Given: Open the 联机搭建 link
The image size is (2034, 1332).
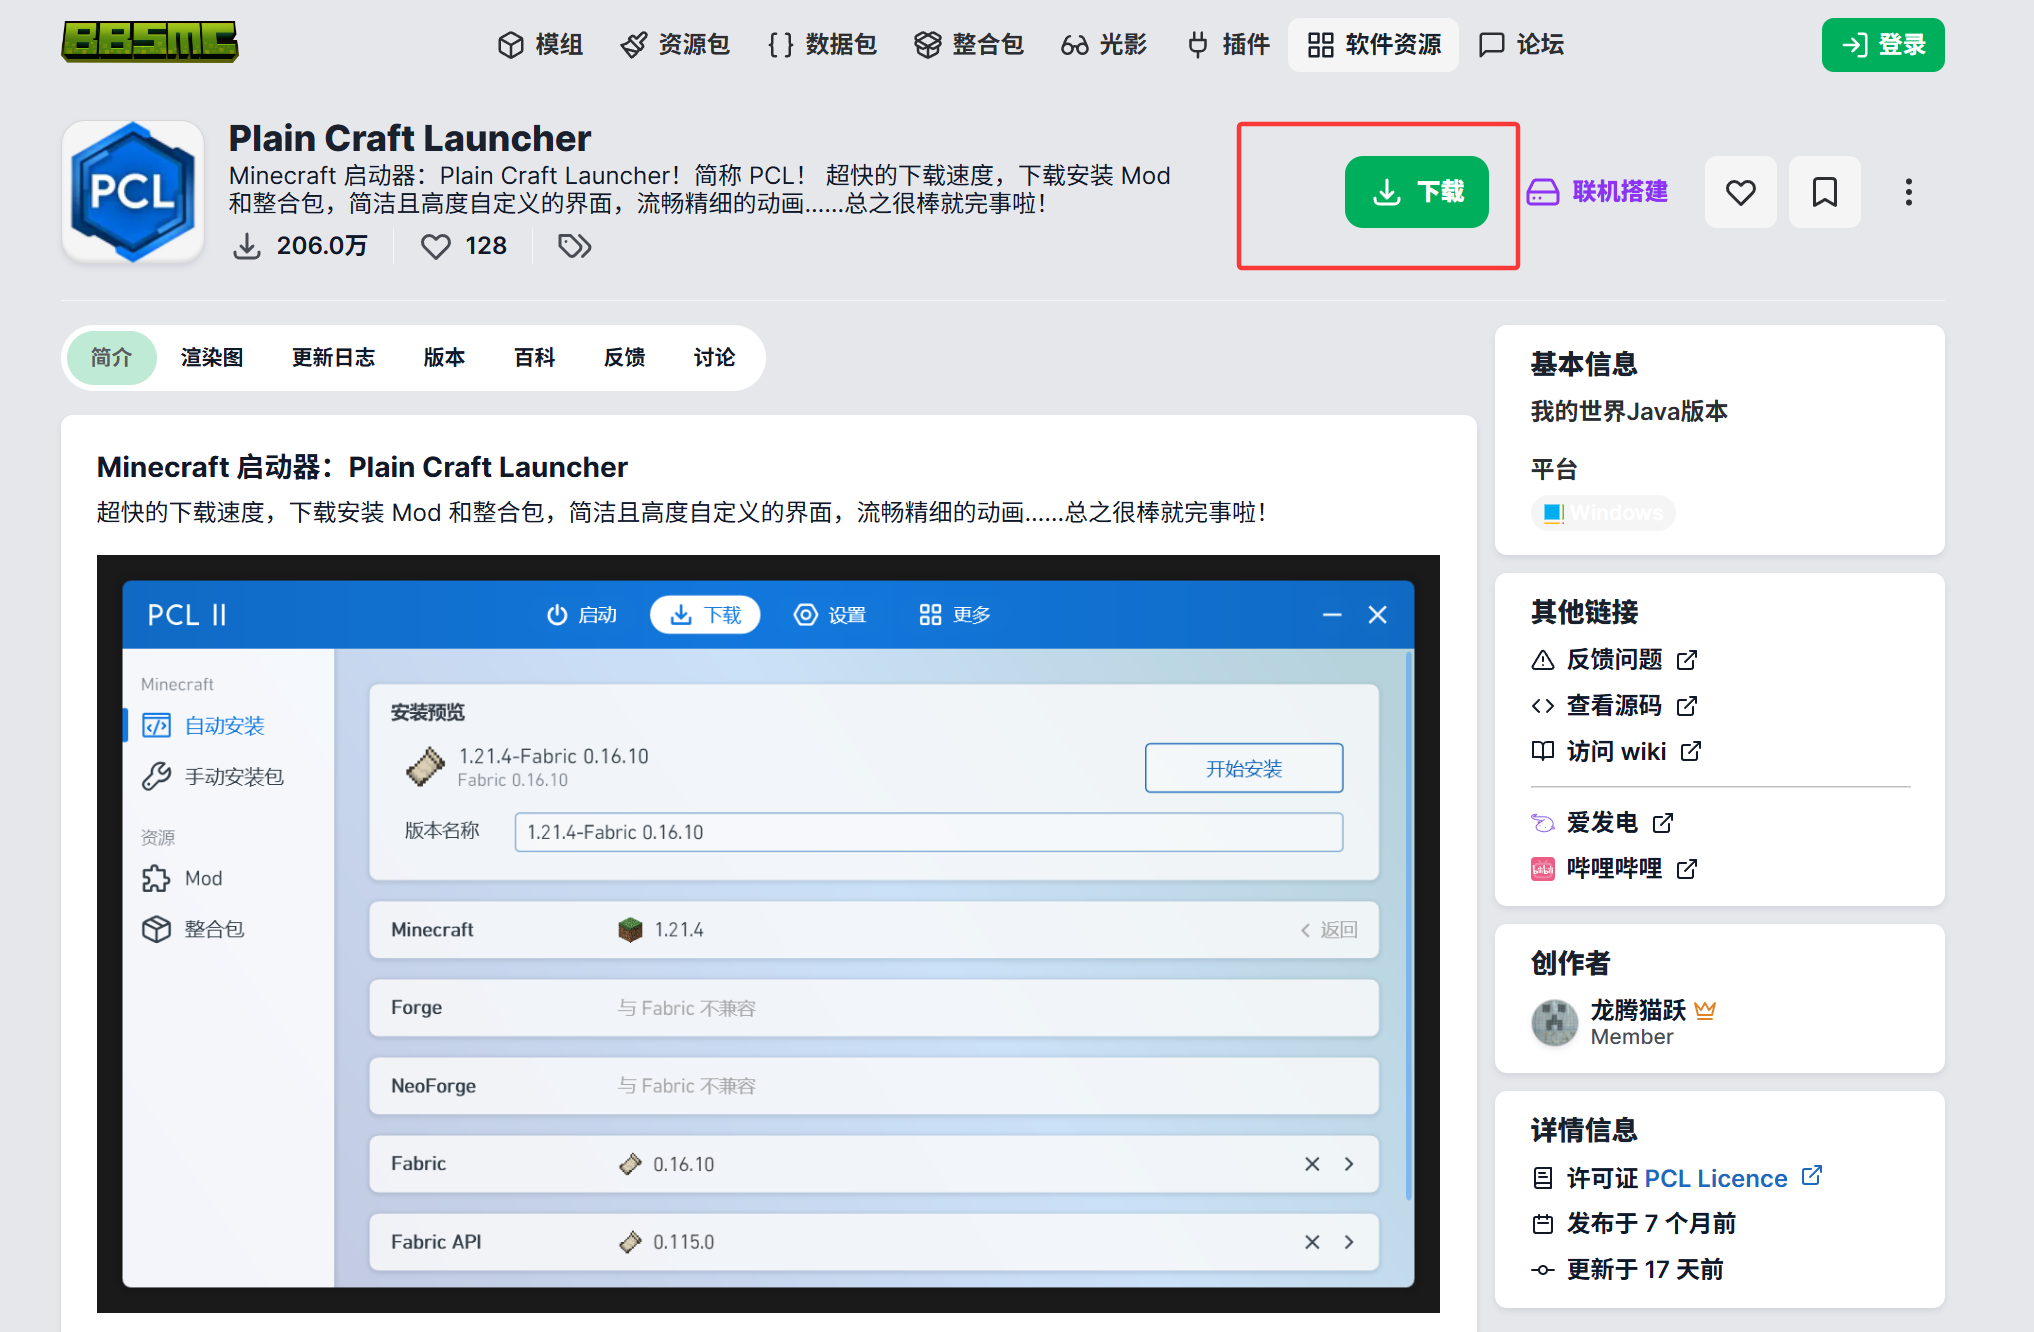Looking at the screenshot, I should click(1597, 192).
